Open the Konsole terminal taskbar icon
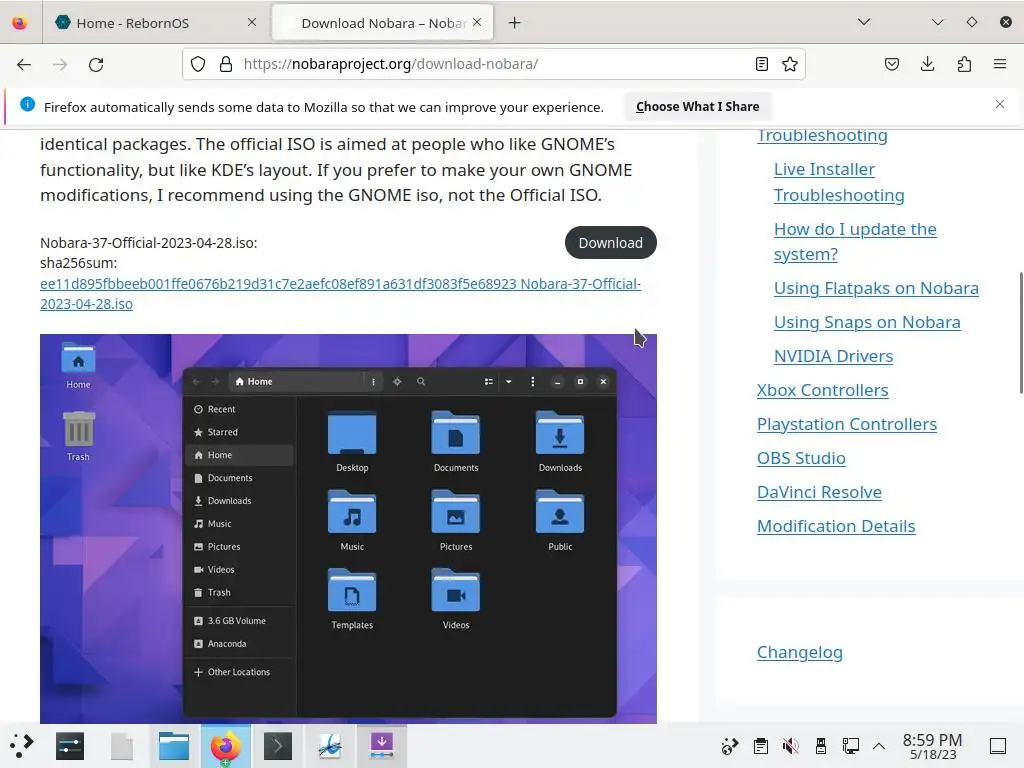The height and width of the screenshot is (768, 1024). coord(278,746)
